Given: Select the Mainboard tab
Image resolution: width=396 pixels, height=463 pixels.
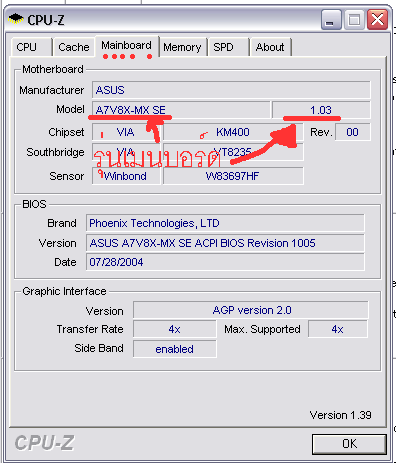Looking at the screenshot, I should coord(127,46).
